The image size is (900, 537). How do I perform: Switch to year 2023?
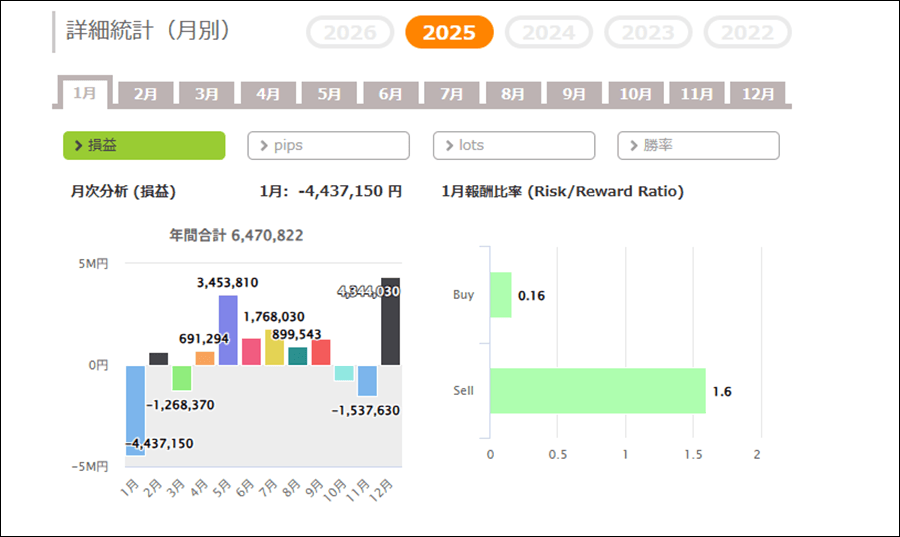pyautogui.click(x=648, y=32)
